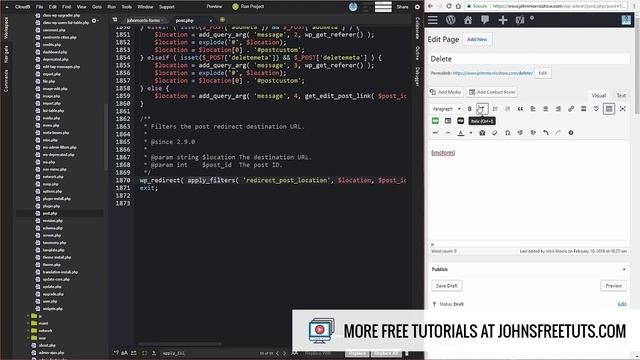Screen dimensions: 640x360
Task: Click the strikethrough icon in third toolbar row
Action: pyautogui.click(x=435, y=133)
